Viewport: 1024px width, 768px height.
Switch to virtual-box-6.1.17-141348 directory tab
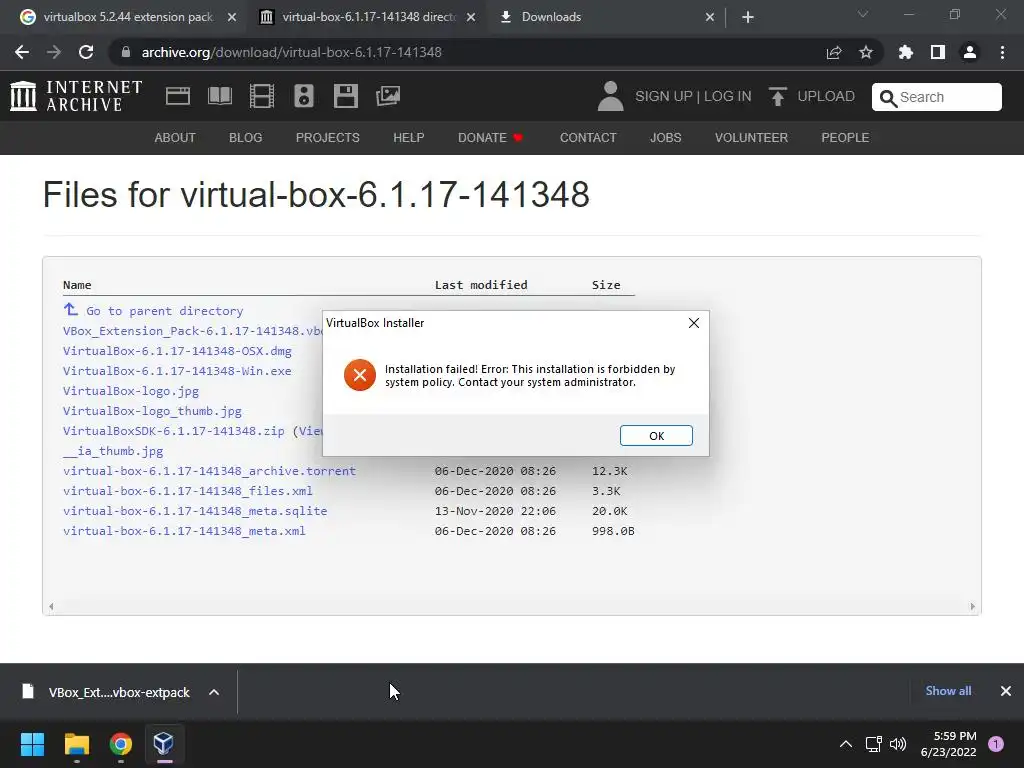(368, 17)
